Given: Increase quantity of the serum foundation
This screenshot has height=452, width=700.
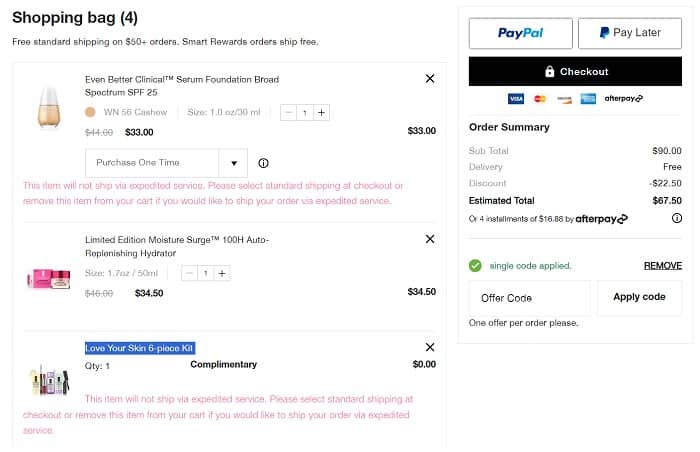Looking at the screenshot, I should click(321, 112).
